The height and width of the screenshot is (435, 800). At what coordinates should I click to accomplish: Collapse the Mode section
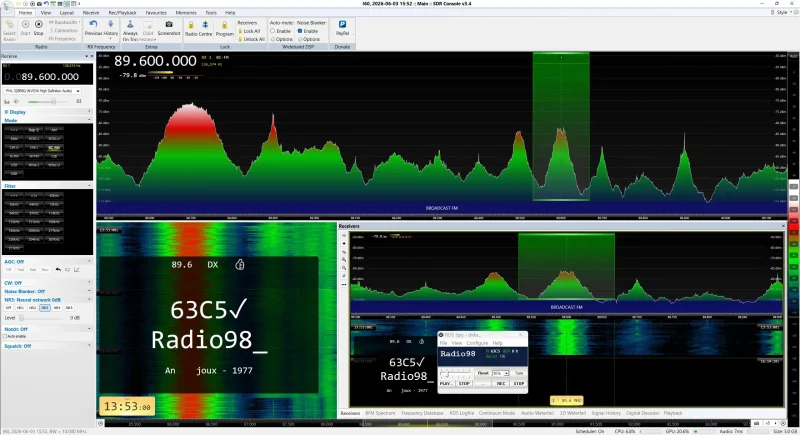pos(90,120)
